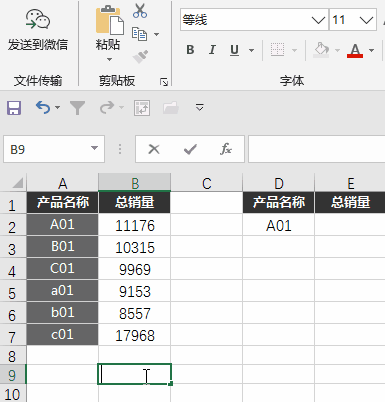Click cell A1 with 产品名称
Screen dimensions: 385x402
coord(63,202)
